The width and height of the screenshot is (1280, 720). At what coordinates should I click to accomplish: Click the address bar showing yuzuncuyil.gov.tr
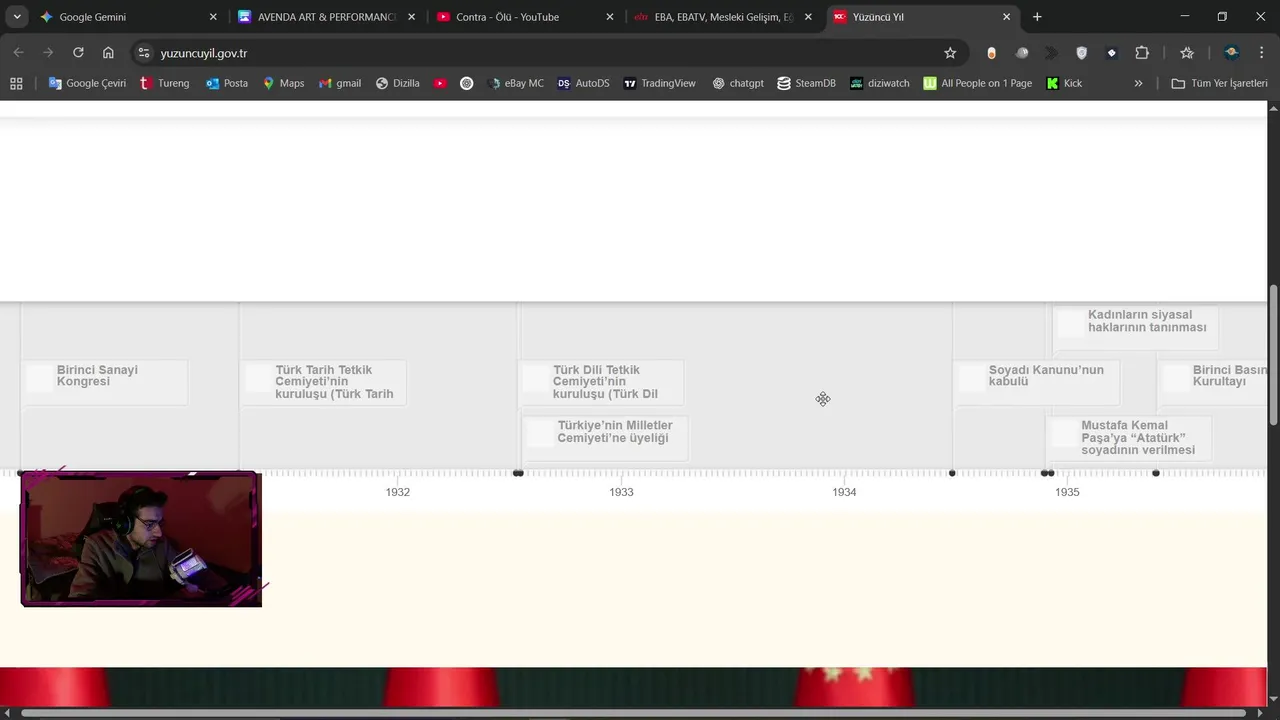click(x=545, y=53)
